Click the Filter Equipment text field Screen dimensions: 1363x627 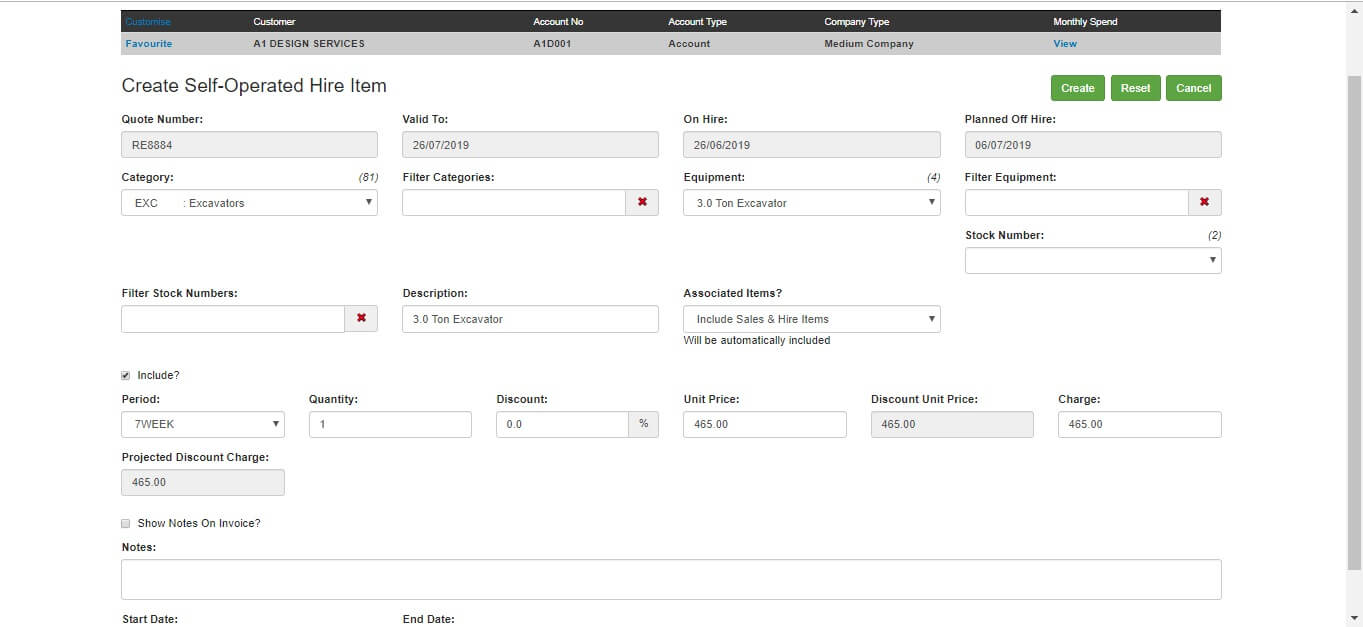1076,203
